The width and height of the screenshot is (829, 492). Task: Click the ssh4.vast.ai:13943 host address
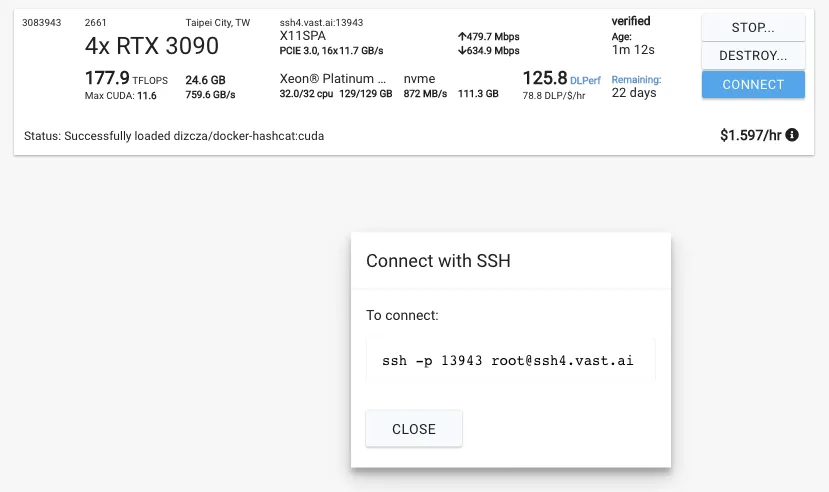[x=321, y=22]
